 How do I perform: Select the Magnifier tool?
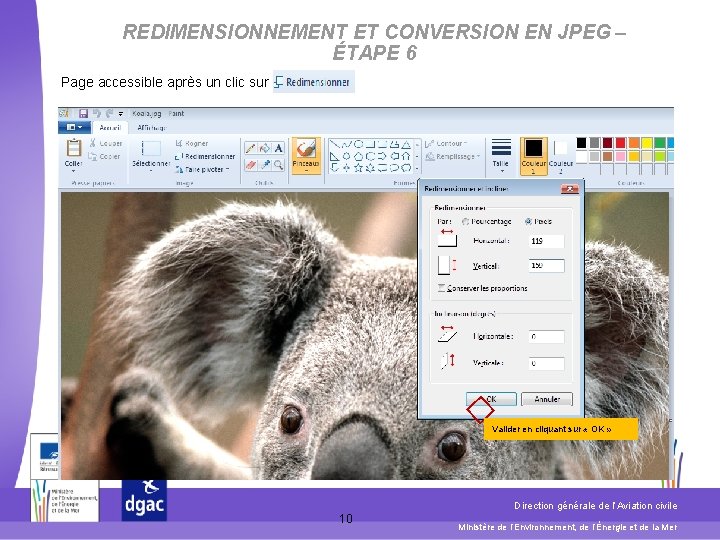click(x=278, y=164)
